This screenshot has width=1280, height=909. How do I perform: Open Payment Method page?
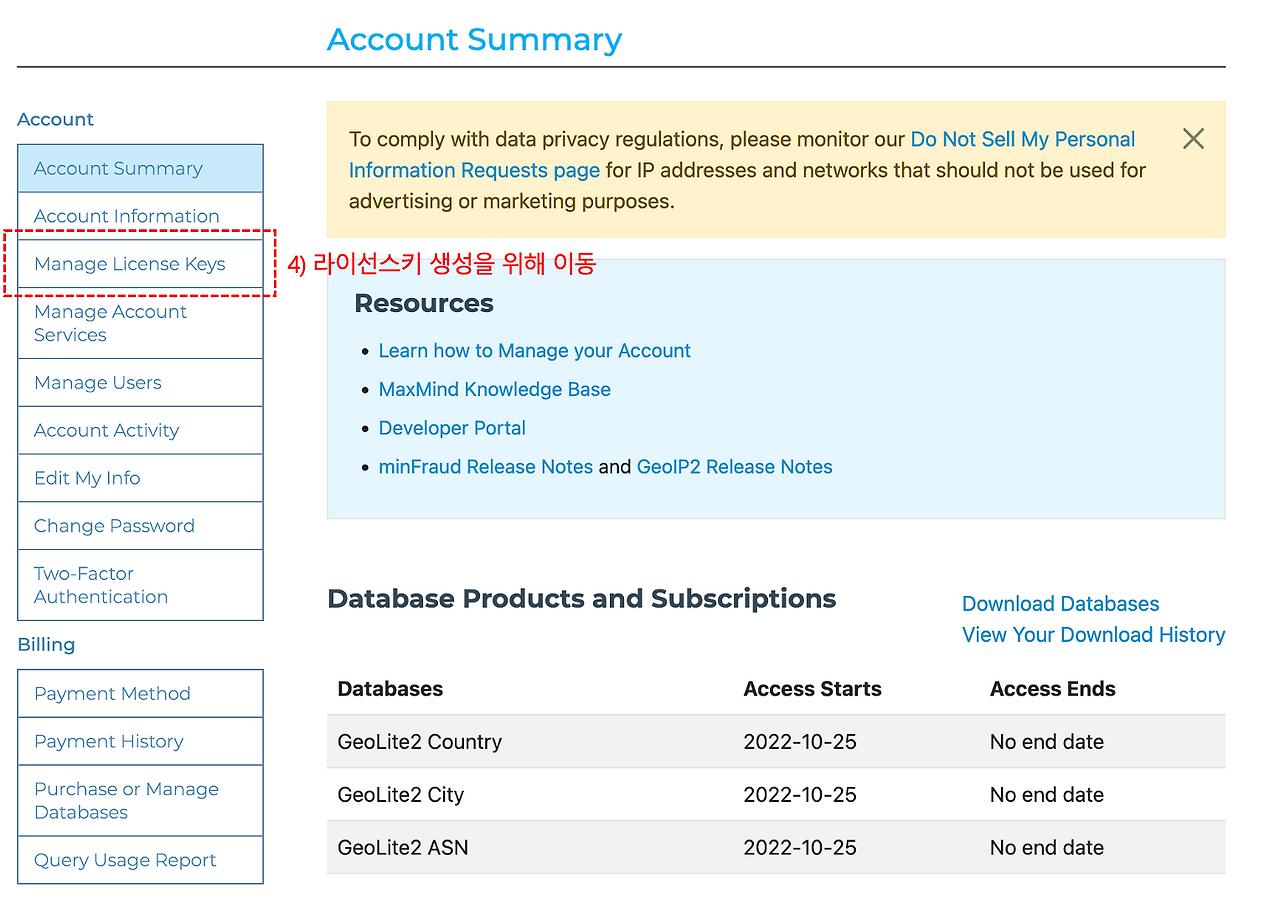coord(112,694)
